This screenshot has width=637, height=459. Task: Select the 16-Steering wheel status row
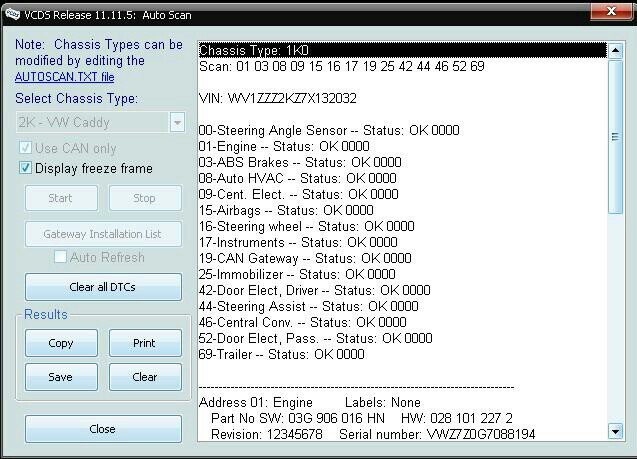pyautogui.click(x=403, y=226)
